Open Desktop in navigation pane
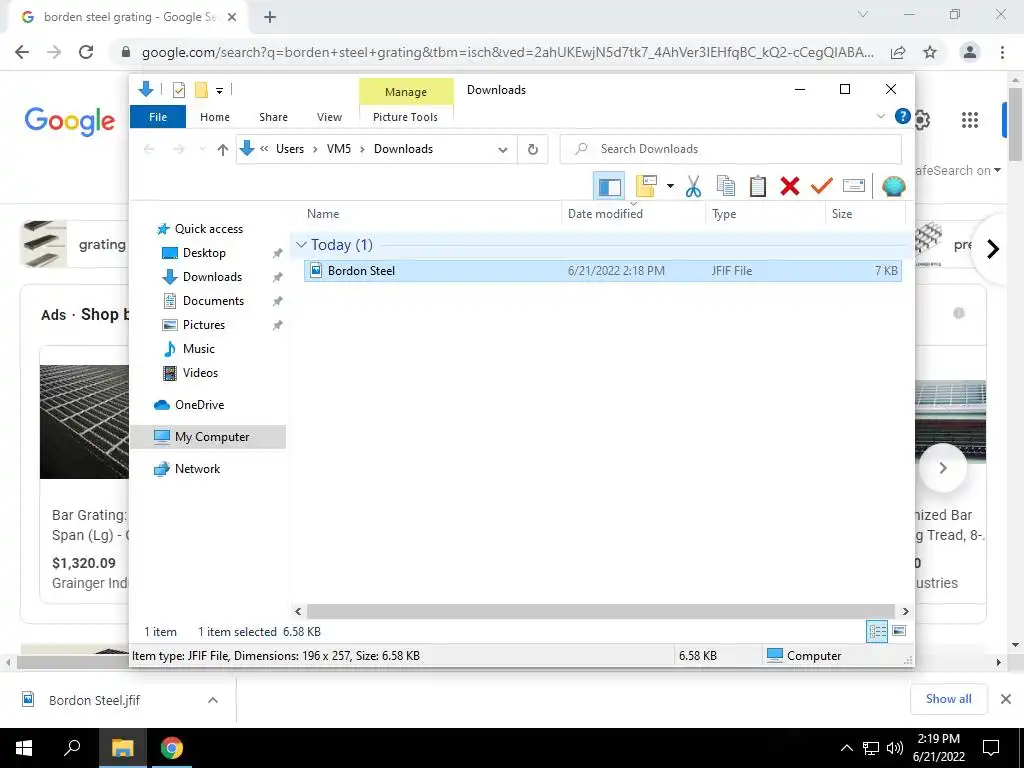1024x768 pixels. [204, 253]
